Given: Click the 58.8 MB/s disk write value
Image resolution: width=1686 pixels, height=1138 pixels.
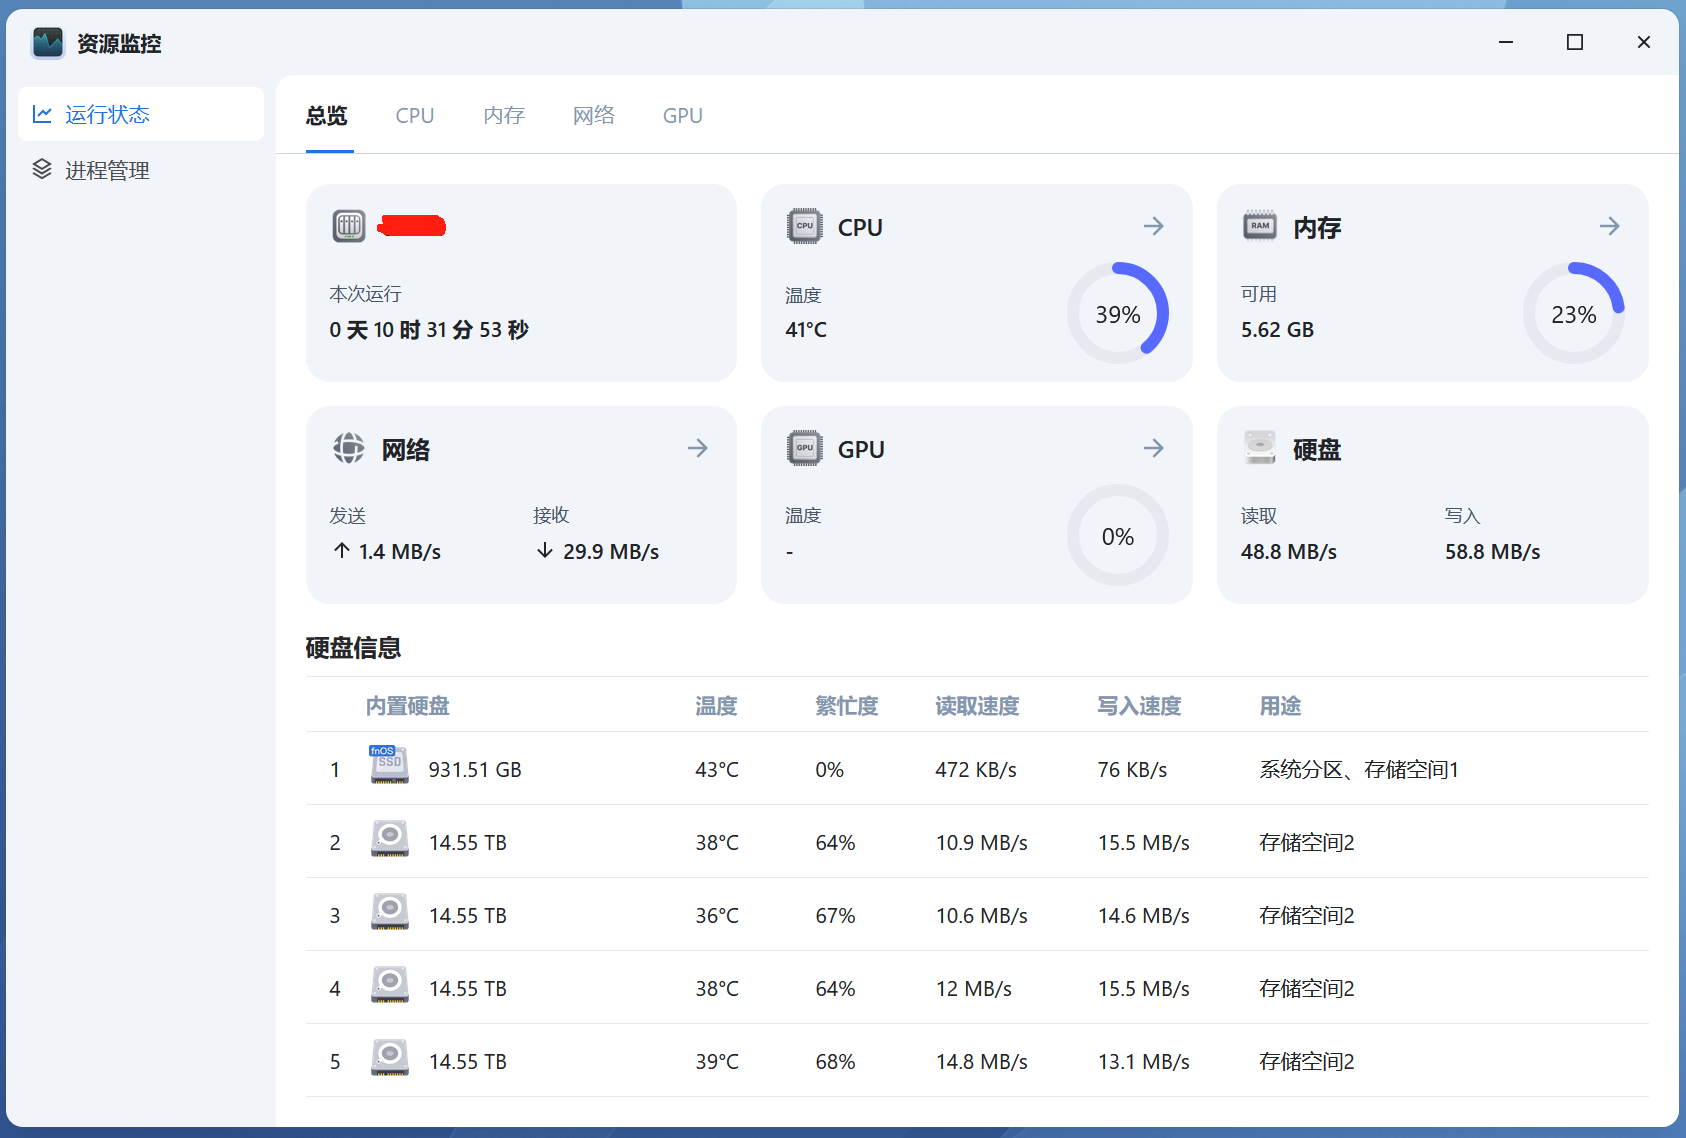Looking at the screenshot, I should [x=1493, y=552].
